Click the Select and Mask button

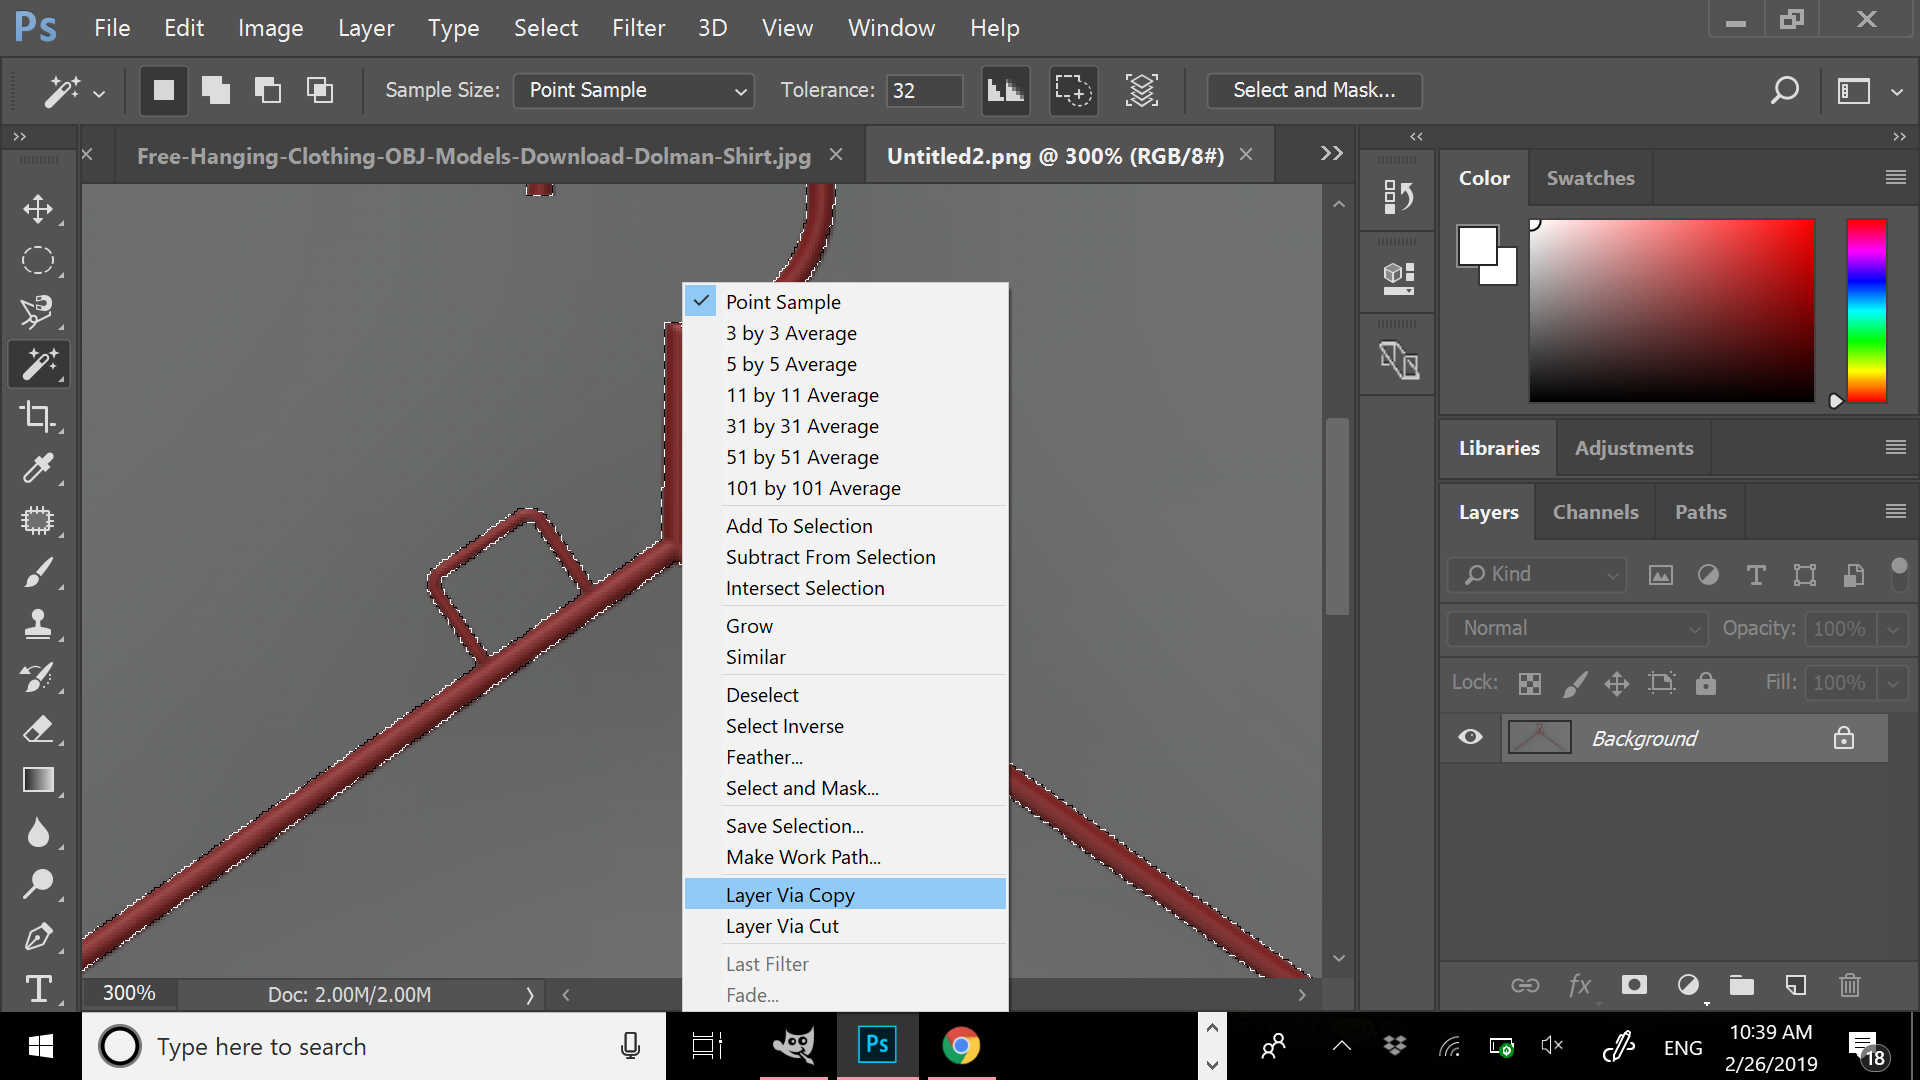pyautogui.click(x=1313, y=90)
